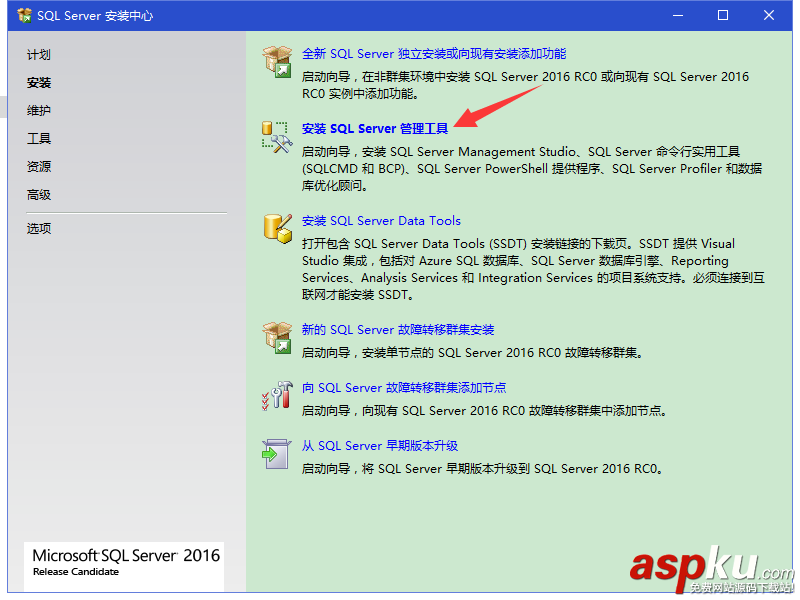Viewport: 800px width, 600px height.
Task: Click the upgrade from earlier version icon
Action: tap(277, 454)
